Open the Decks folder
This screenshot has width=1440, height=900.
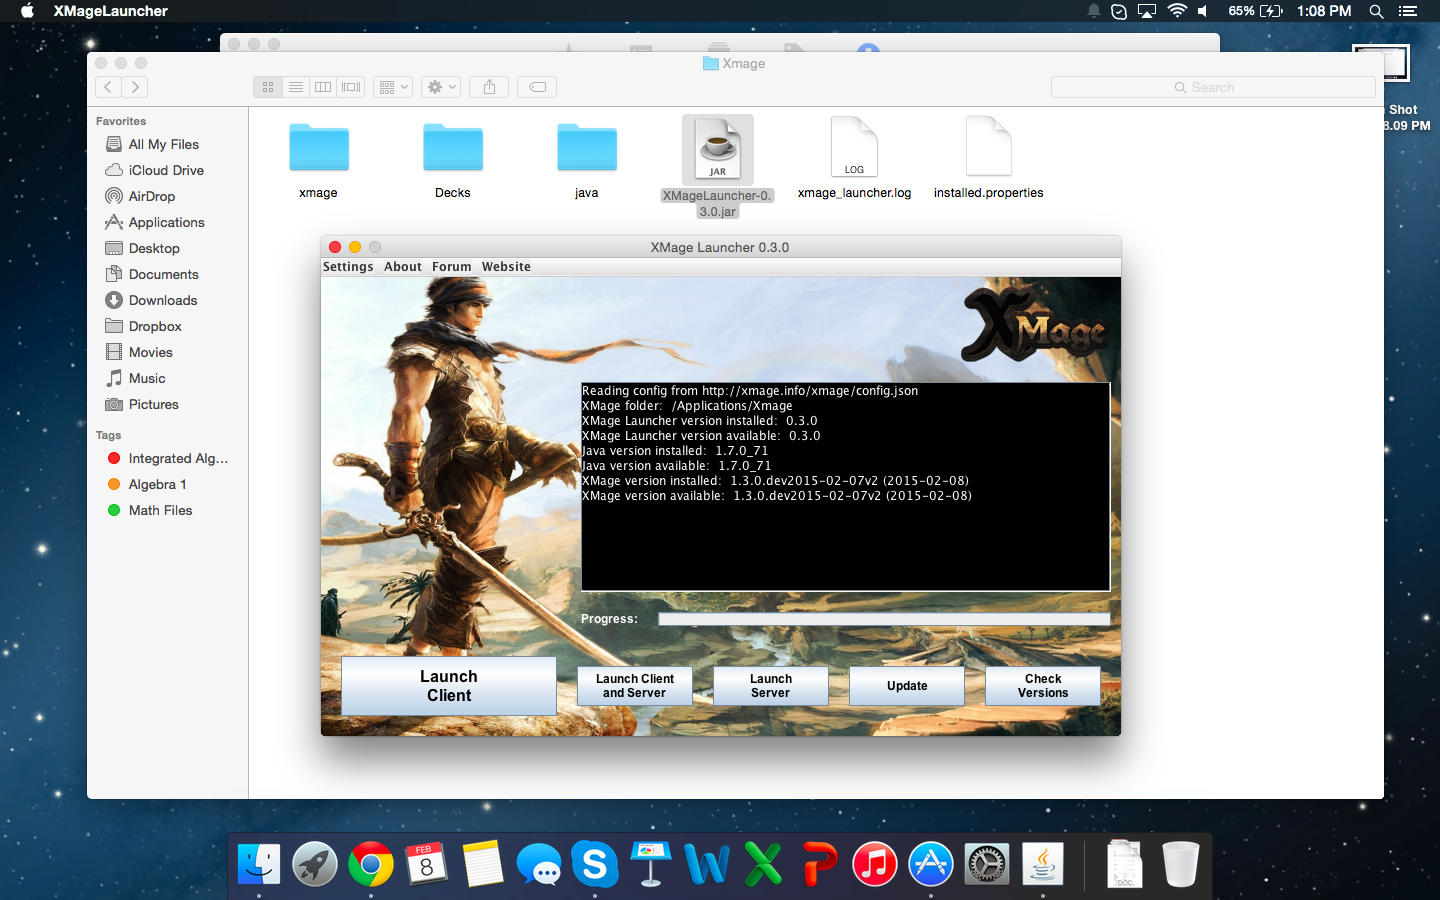click(x=453, y=147)
